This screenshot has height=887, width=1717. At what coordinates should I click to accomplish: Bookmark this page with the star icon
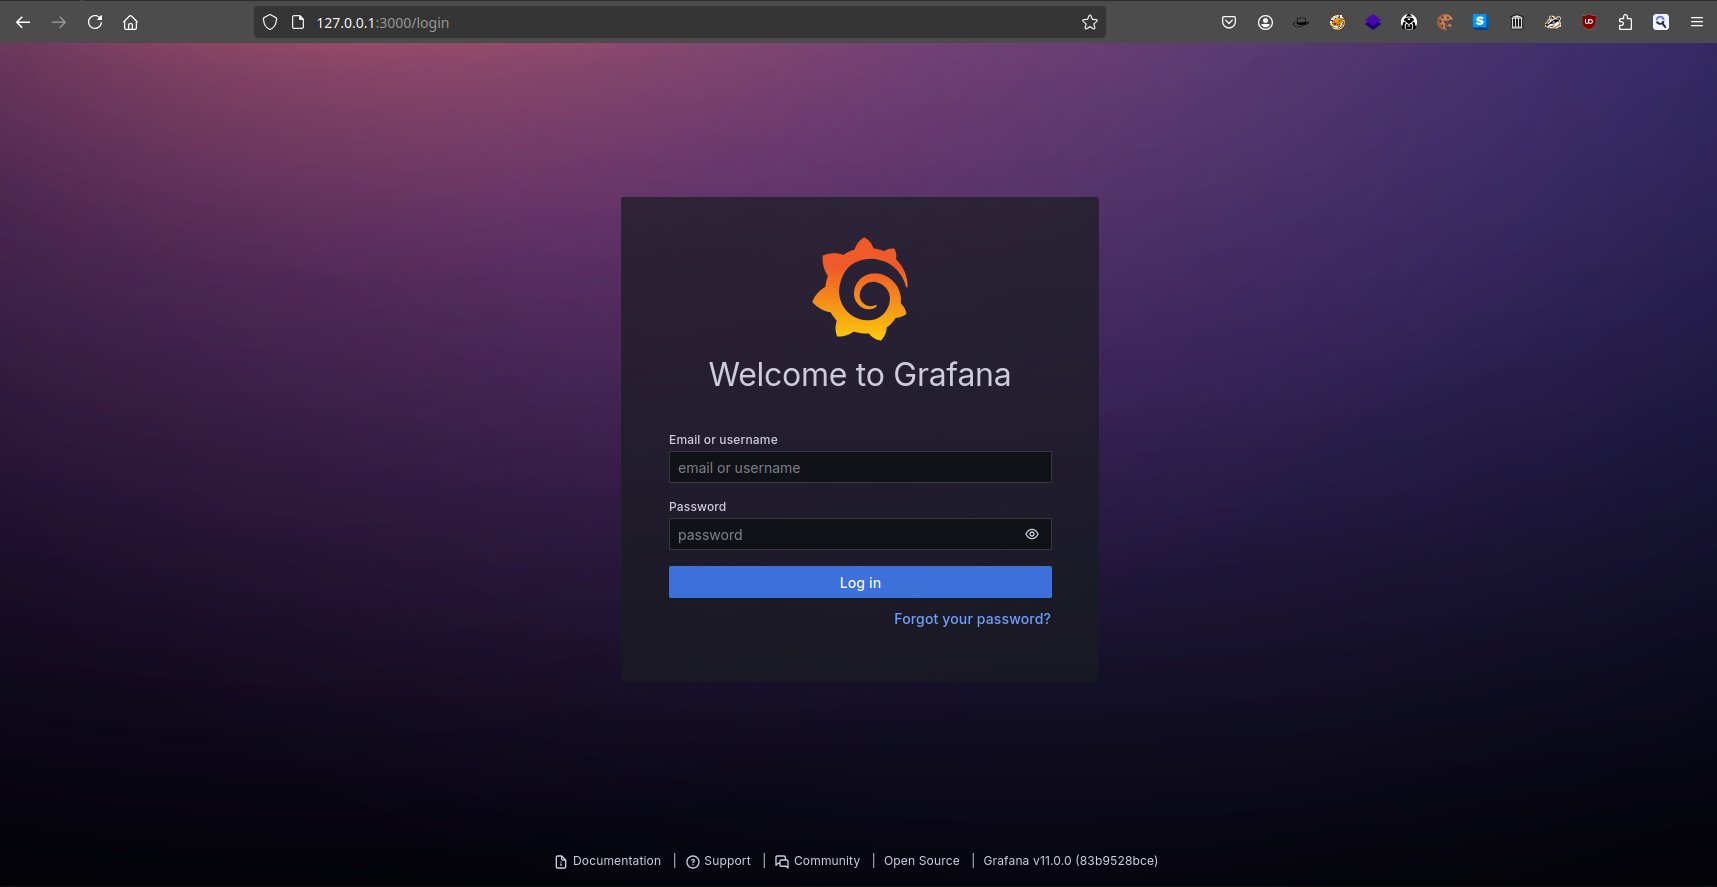[x=1090, y=22]
